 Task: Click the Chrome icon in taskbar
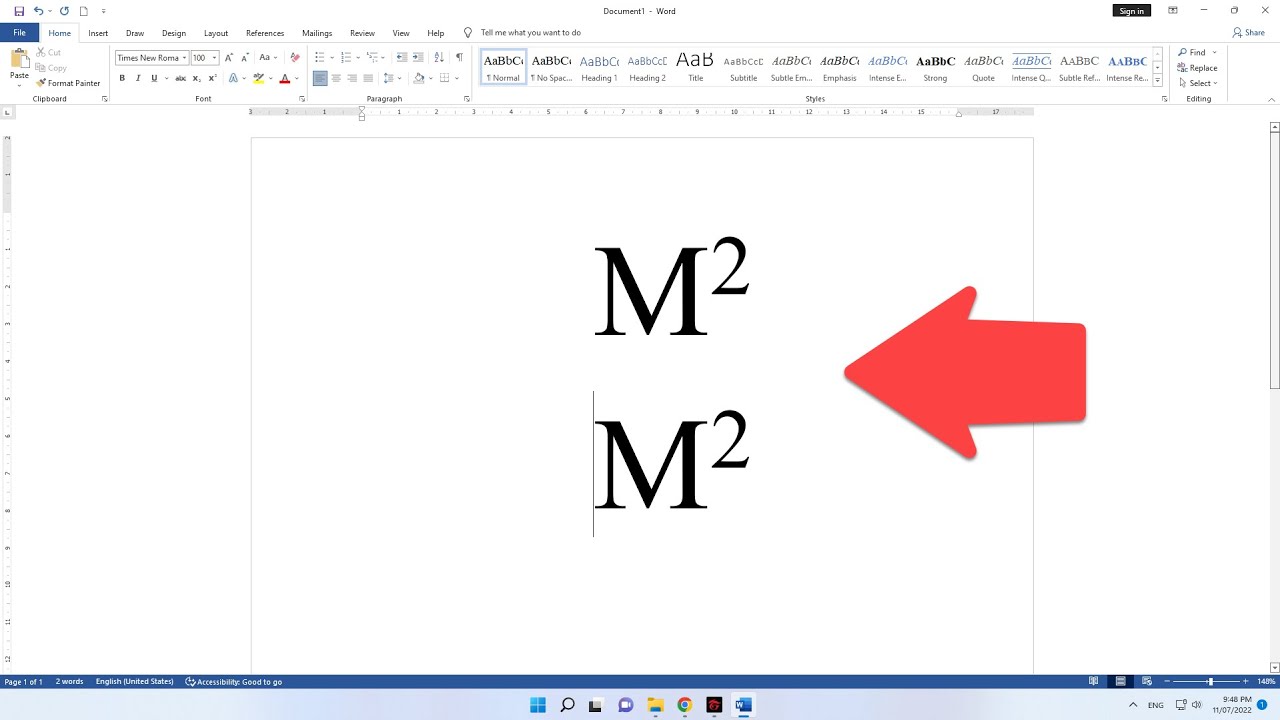point(685,705)
